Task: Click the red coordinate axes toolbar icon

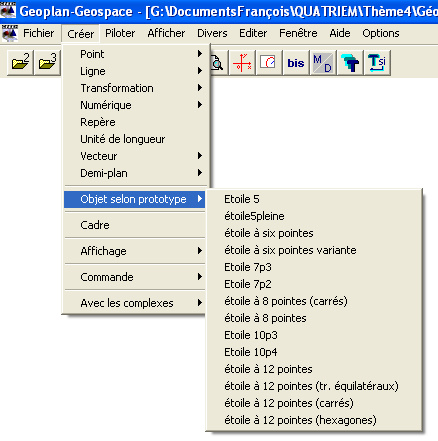Action: tap(242, 62)
